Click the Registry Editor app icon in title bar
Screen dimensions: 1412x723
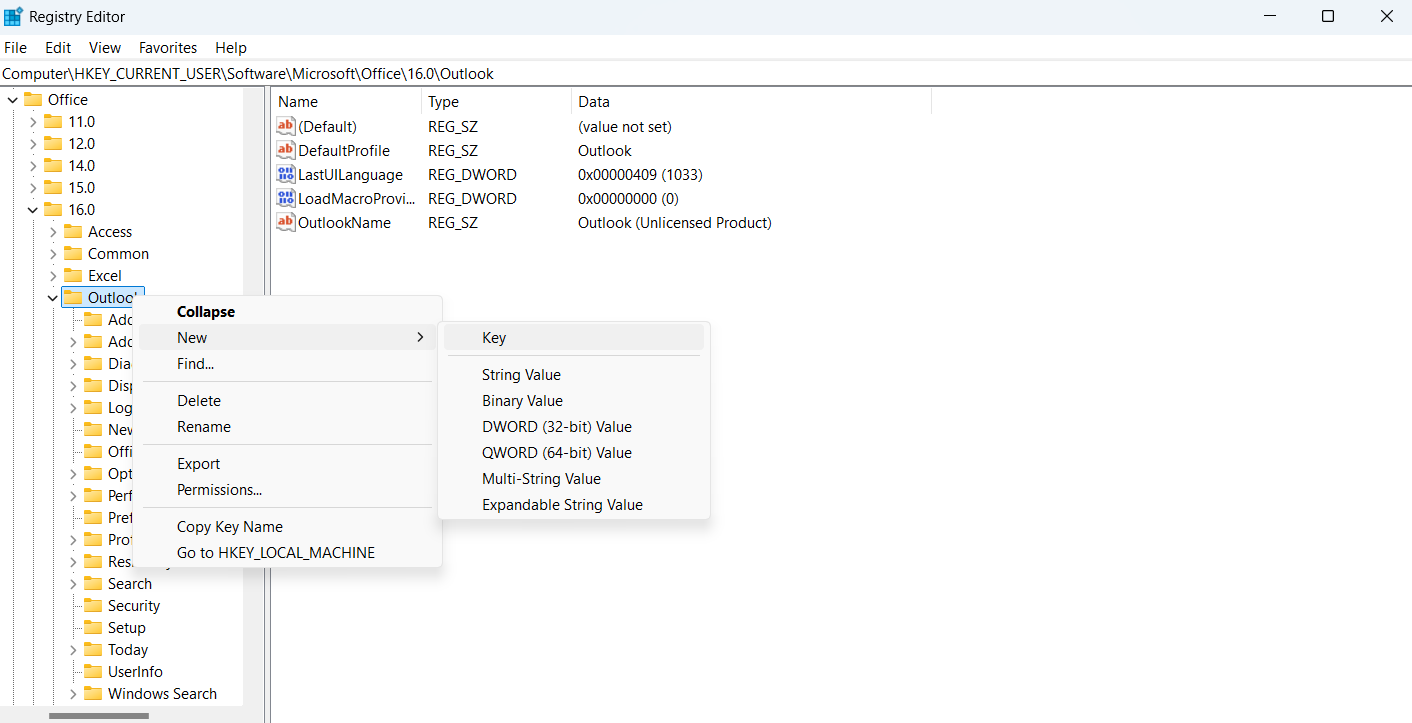click(x=13, y=17)
